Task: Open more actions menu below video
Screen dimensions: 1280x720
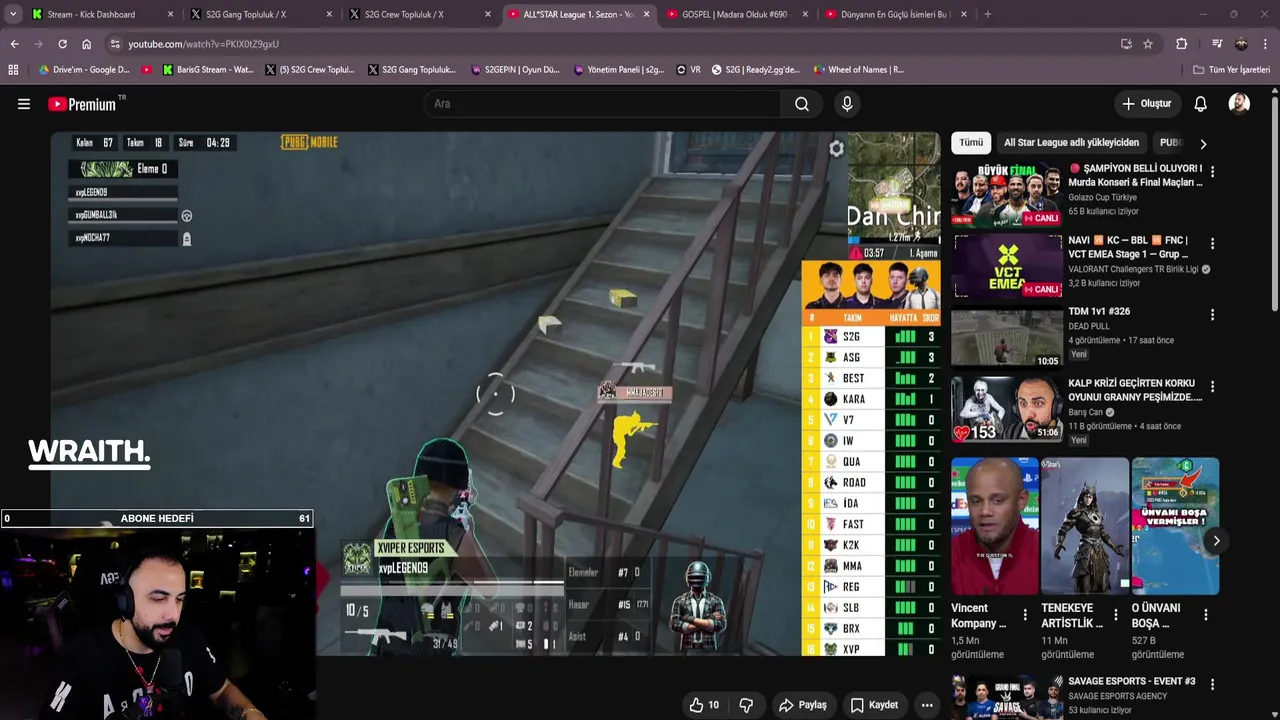Action: coord(927,705)
